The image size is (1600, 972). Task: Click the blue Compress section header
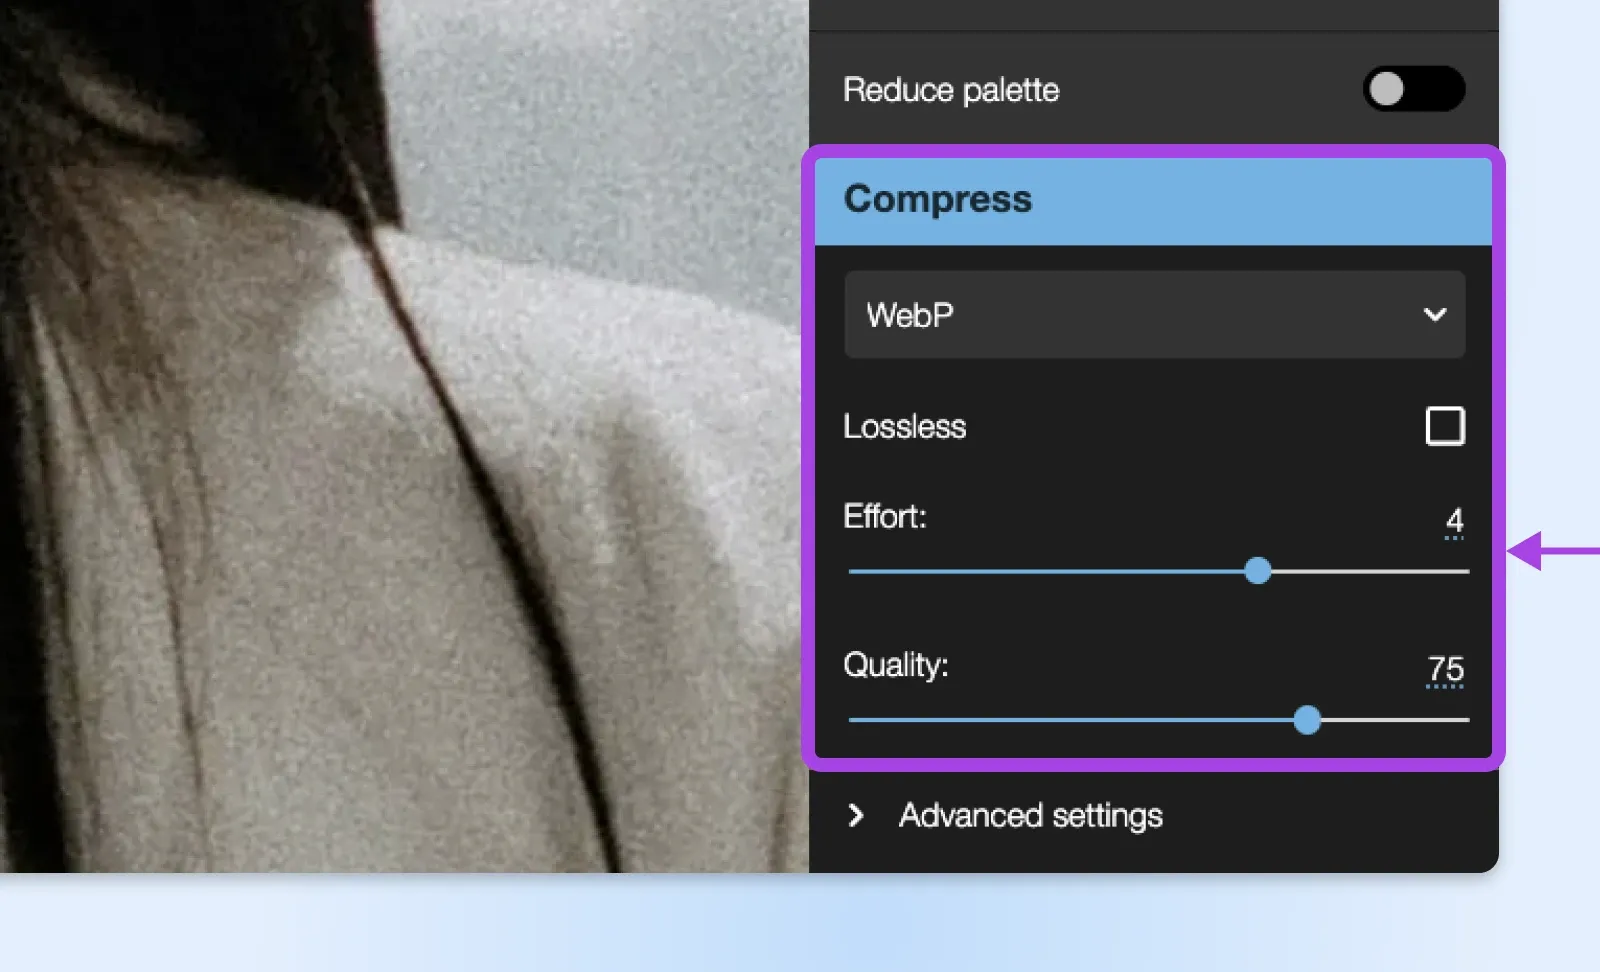(x=1152, y=200)
